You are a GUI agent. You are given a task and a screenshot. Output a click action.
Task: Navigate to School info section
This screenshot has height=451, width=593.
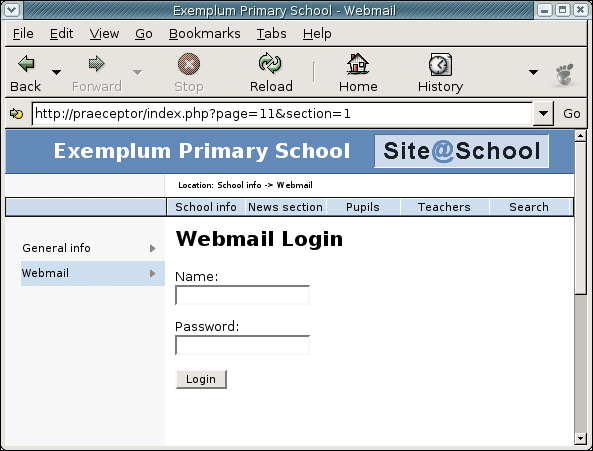tap(206, 207)
